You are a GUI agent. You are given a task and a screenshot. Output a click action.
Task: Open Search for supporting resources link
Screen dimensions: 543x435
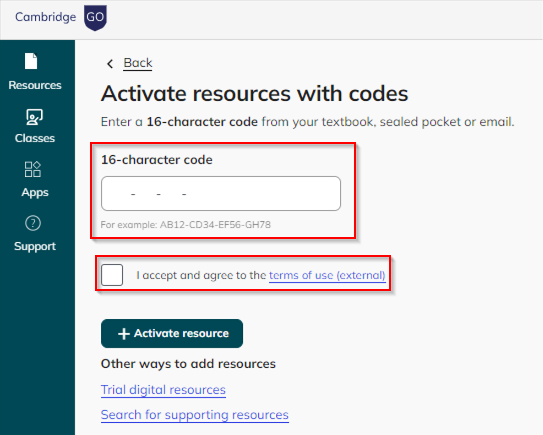195,415
